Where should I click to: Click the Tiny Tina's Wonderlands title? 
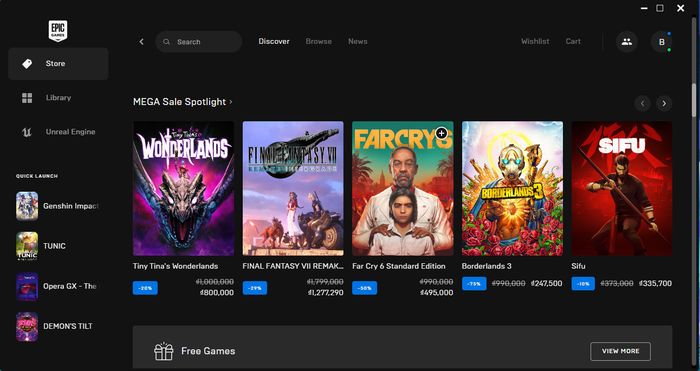[x=175, y=266]
